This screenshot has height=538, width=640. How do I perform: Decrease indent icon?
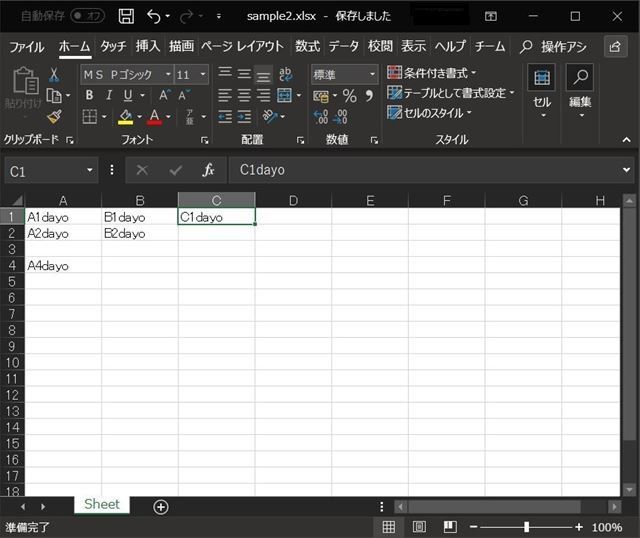(x=225, y=117)
